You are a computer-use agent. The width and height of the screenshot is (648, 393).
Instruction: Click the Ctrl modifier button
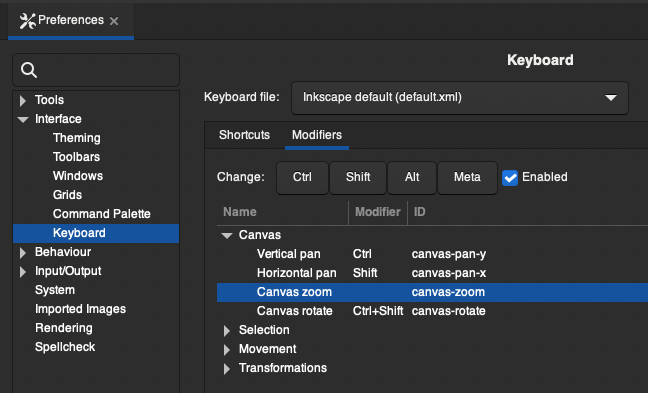[302, 178]
